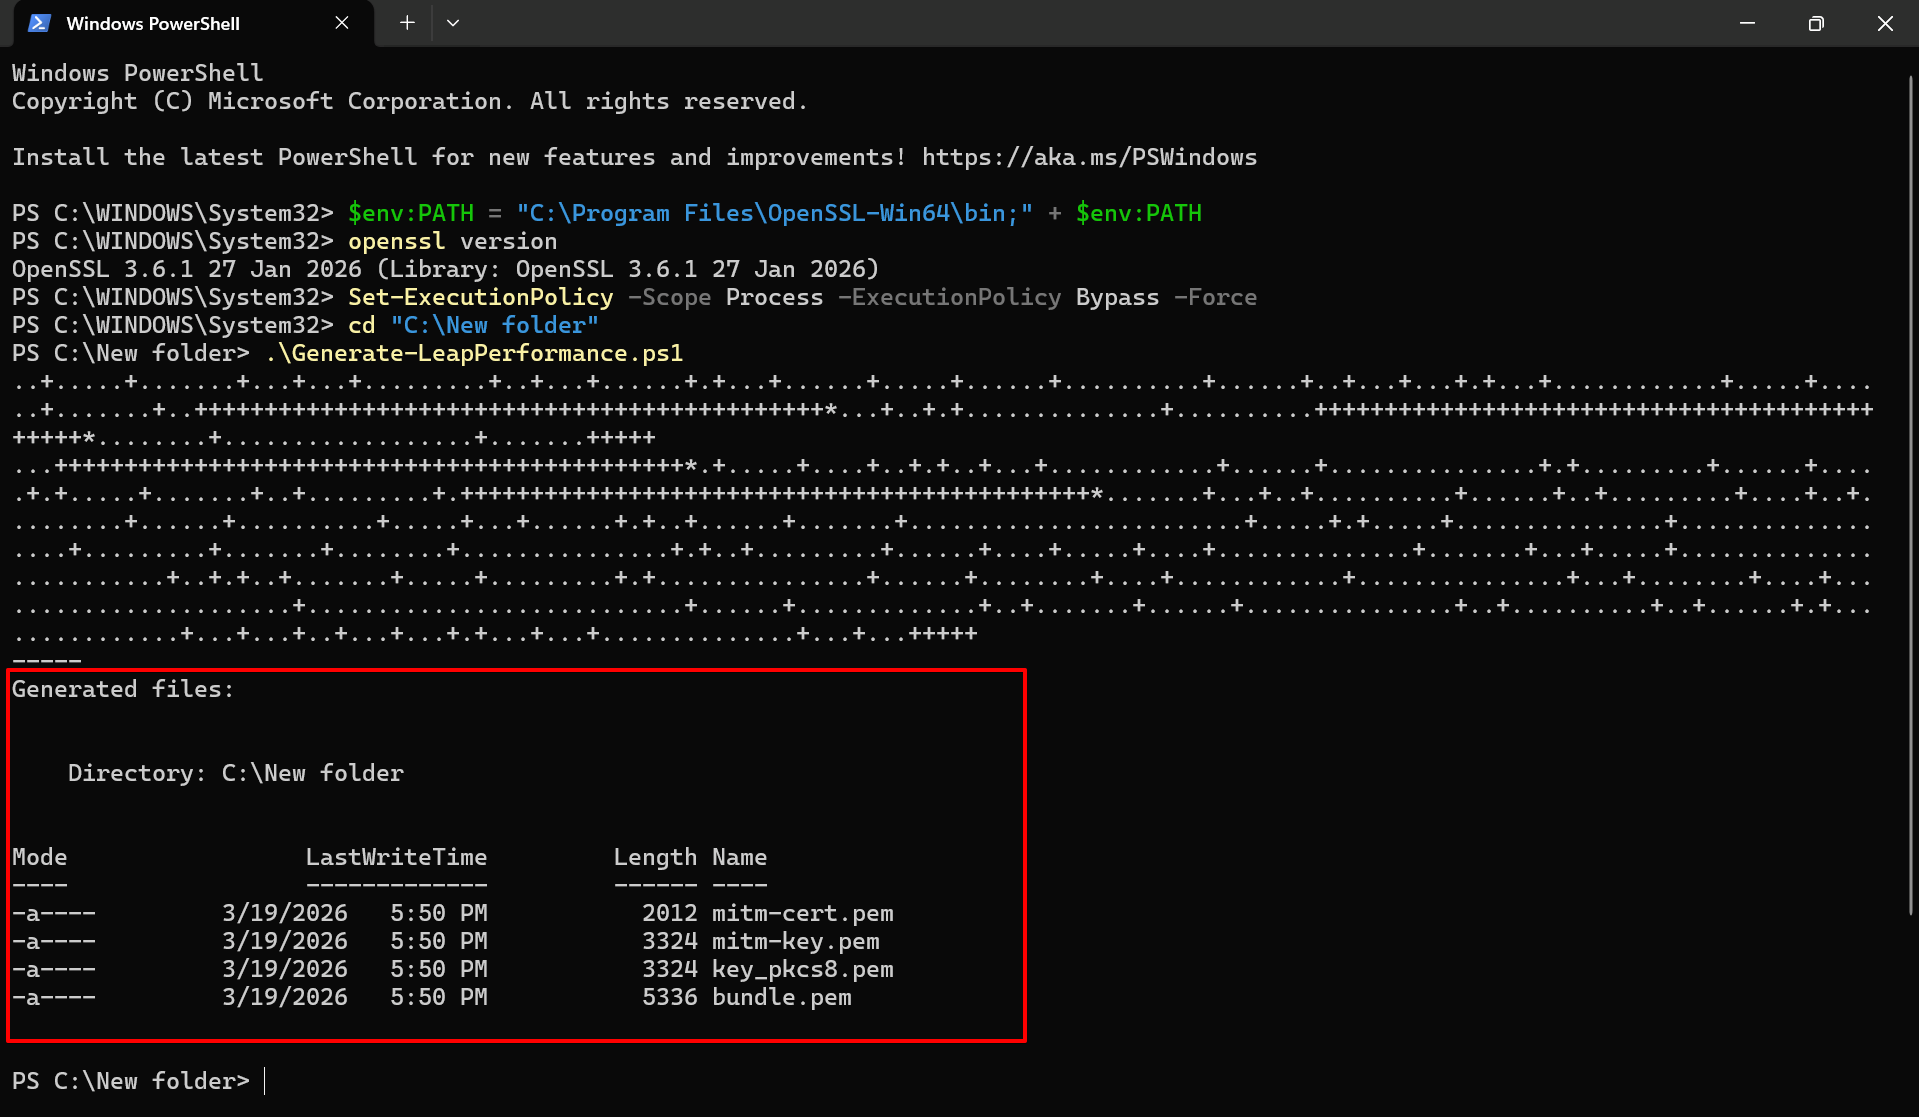Click the command prompt cursor at the bottom
This screenshot has height=1117, width=1919.
(265, 1081)
